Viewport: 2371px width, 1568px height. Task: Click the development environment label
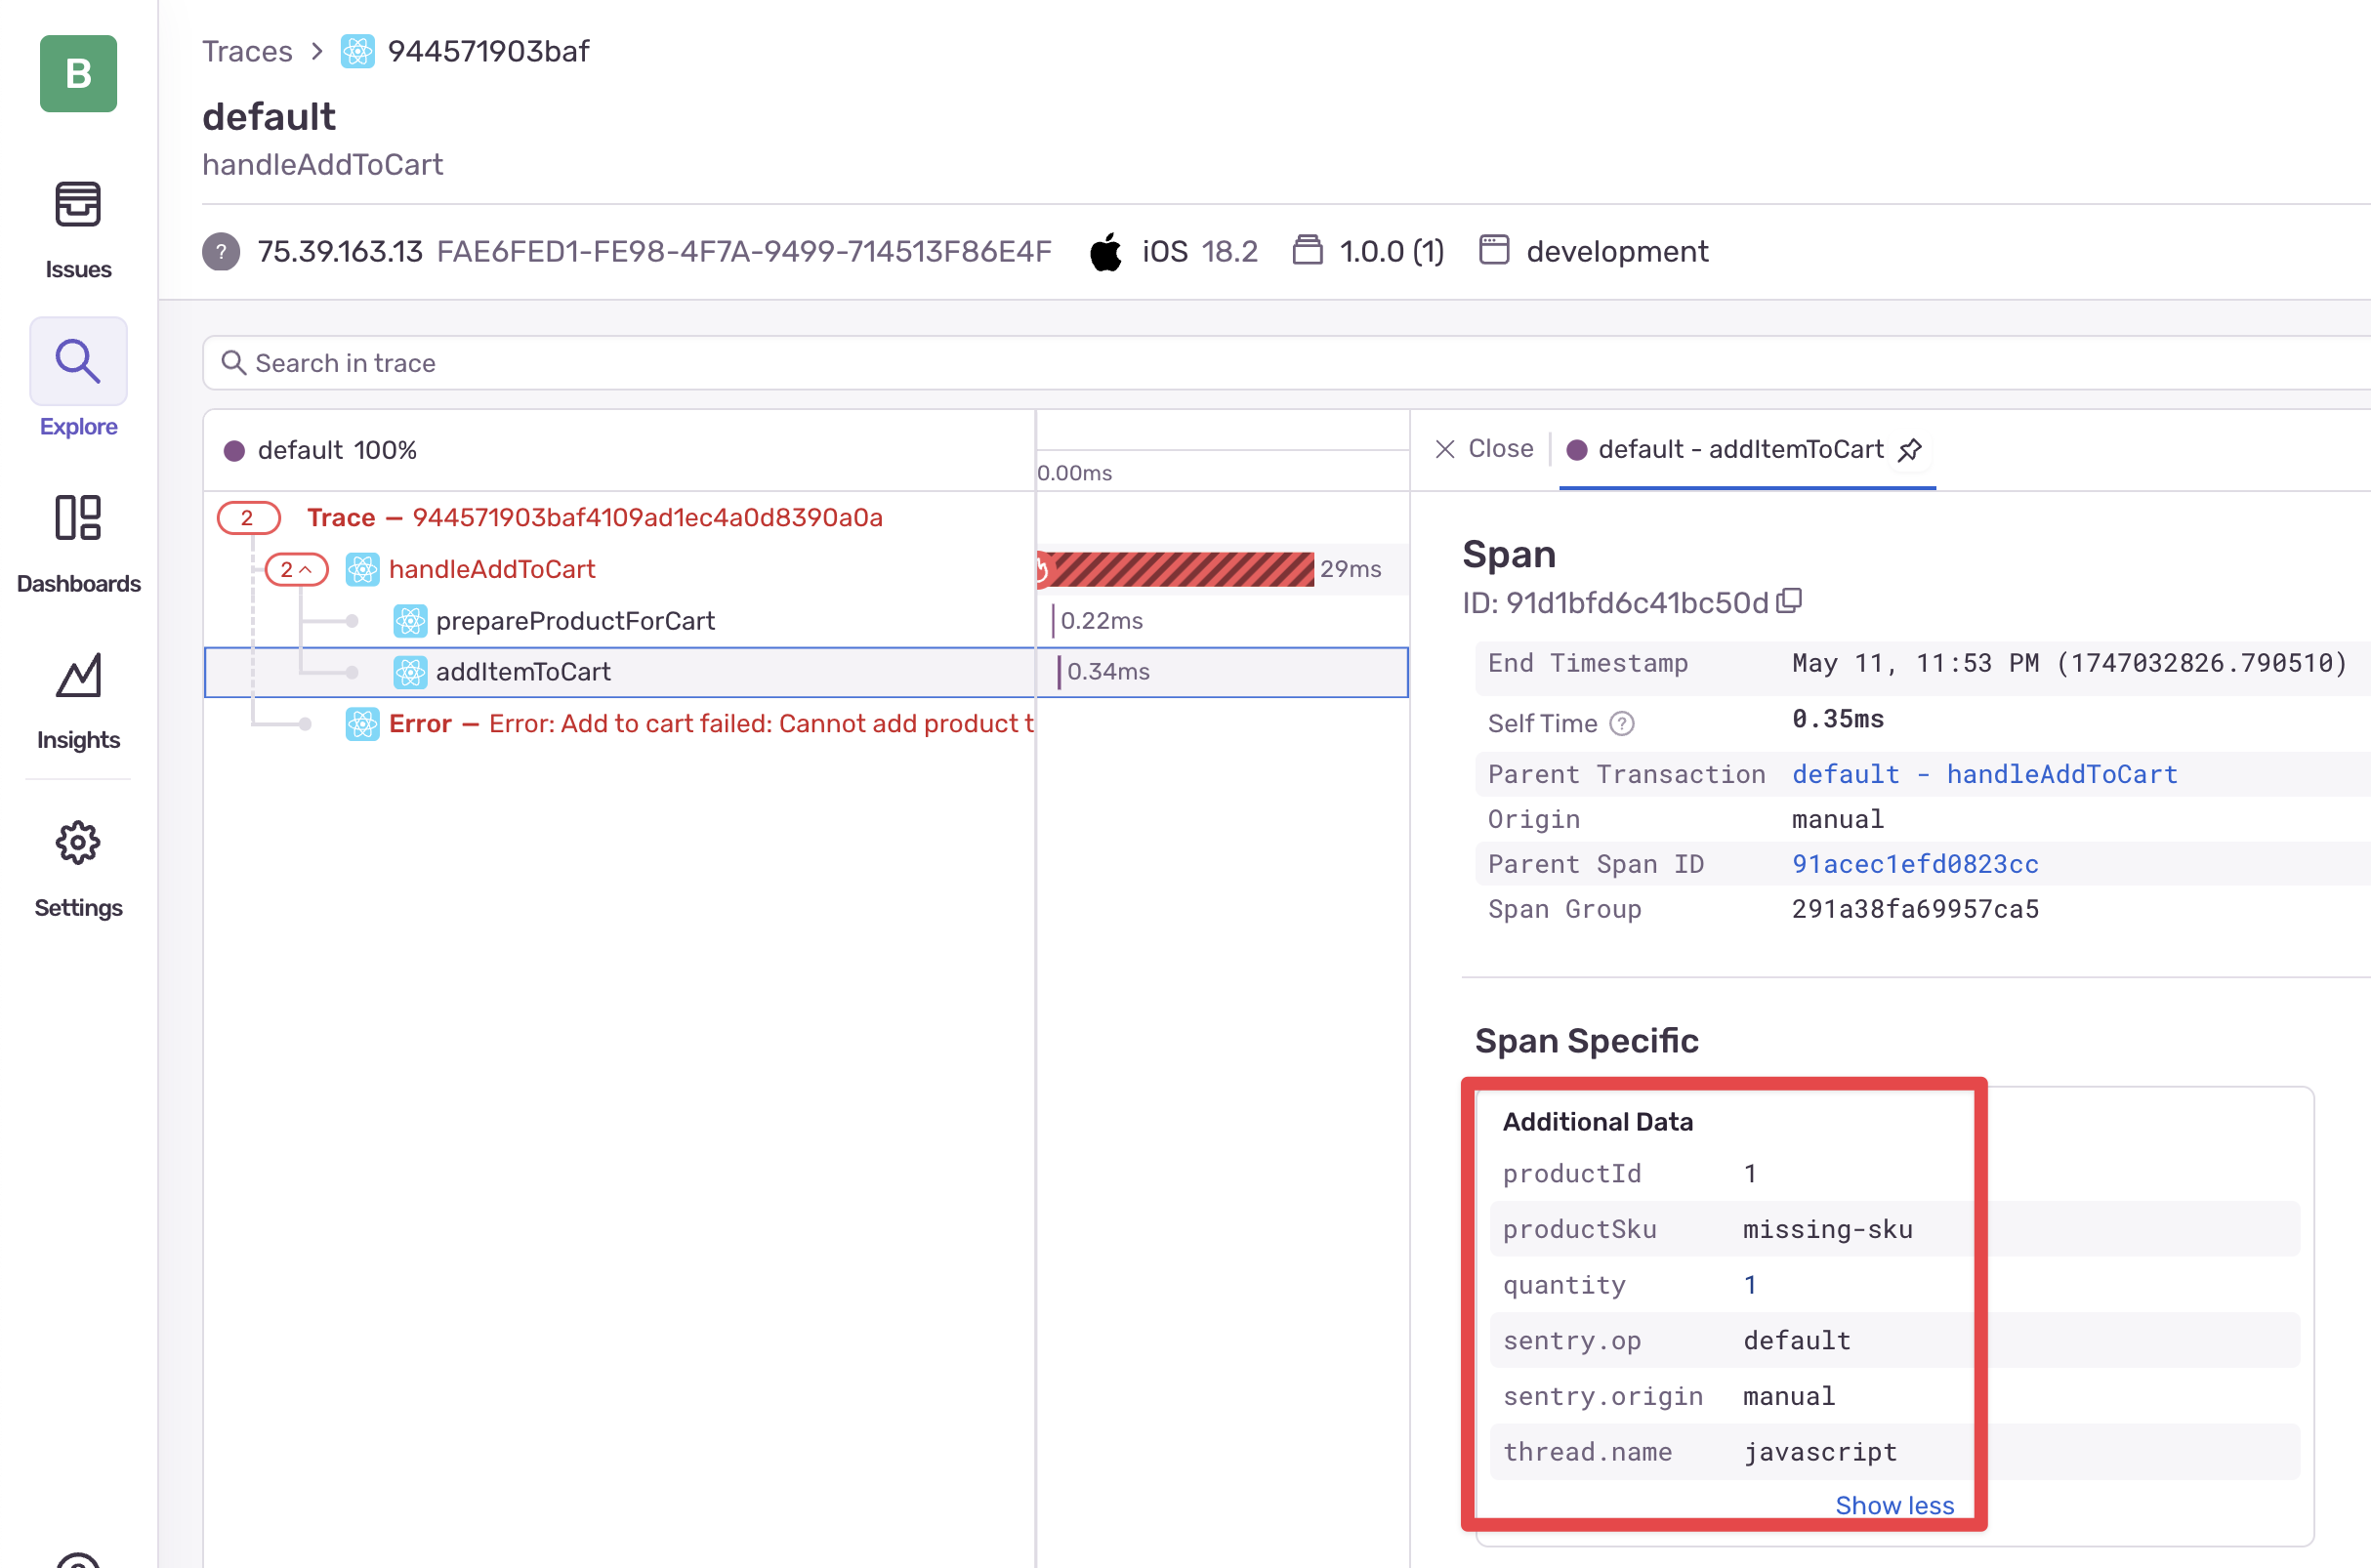point(1617,251)
